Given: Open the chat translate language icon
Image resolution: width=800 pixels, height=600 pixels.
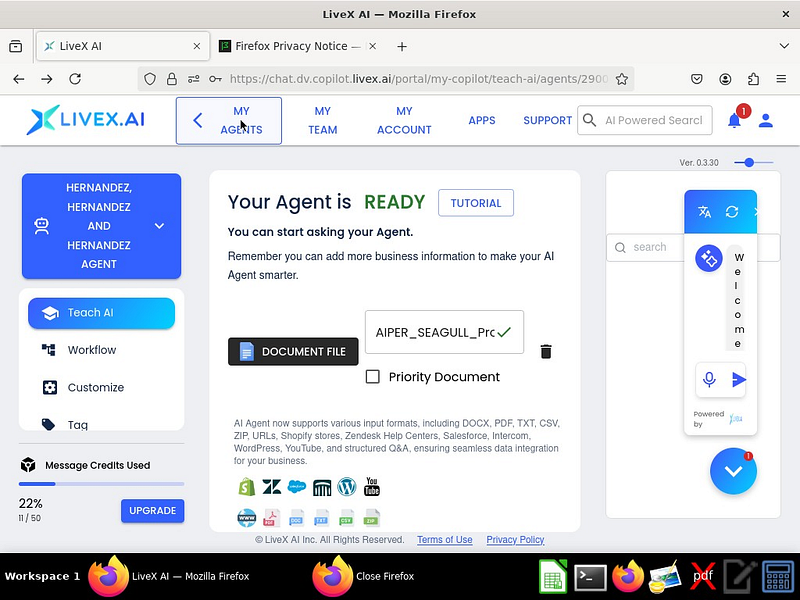Looking at the screenshot, I should (x=705, y=212).
